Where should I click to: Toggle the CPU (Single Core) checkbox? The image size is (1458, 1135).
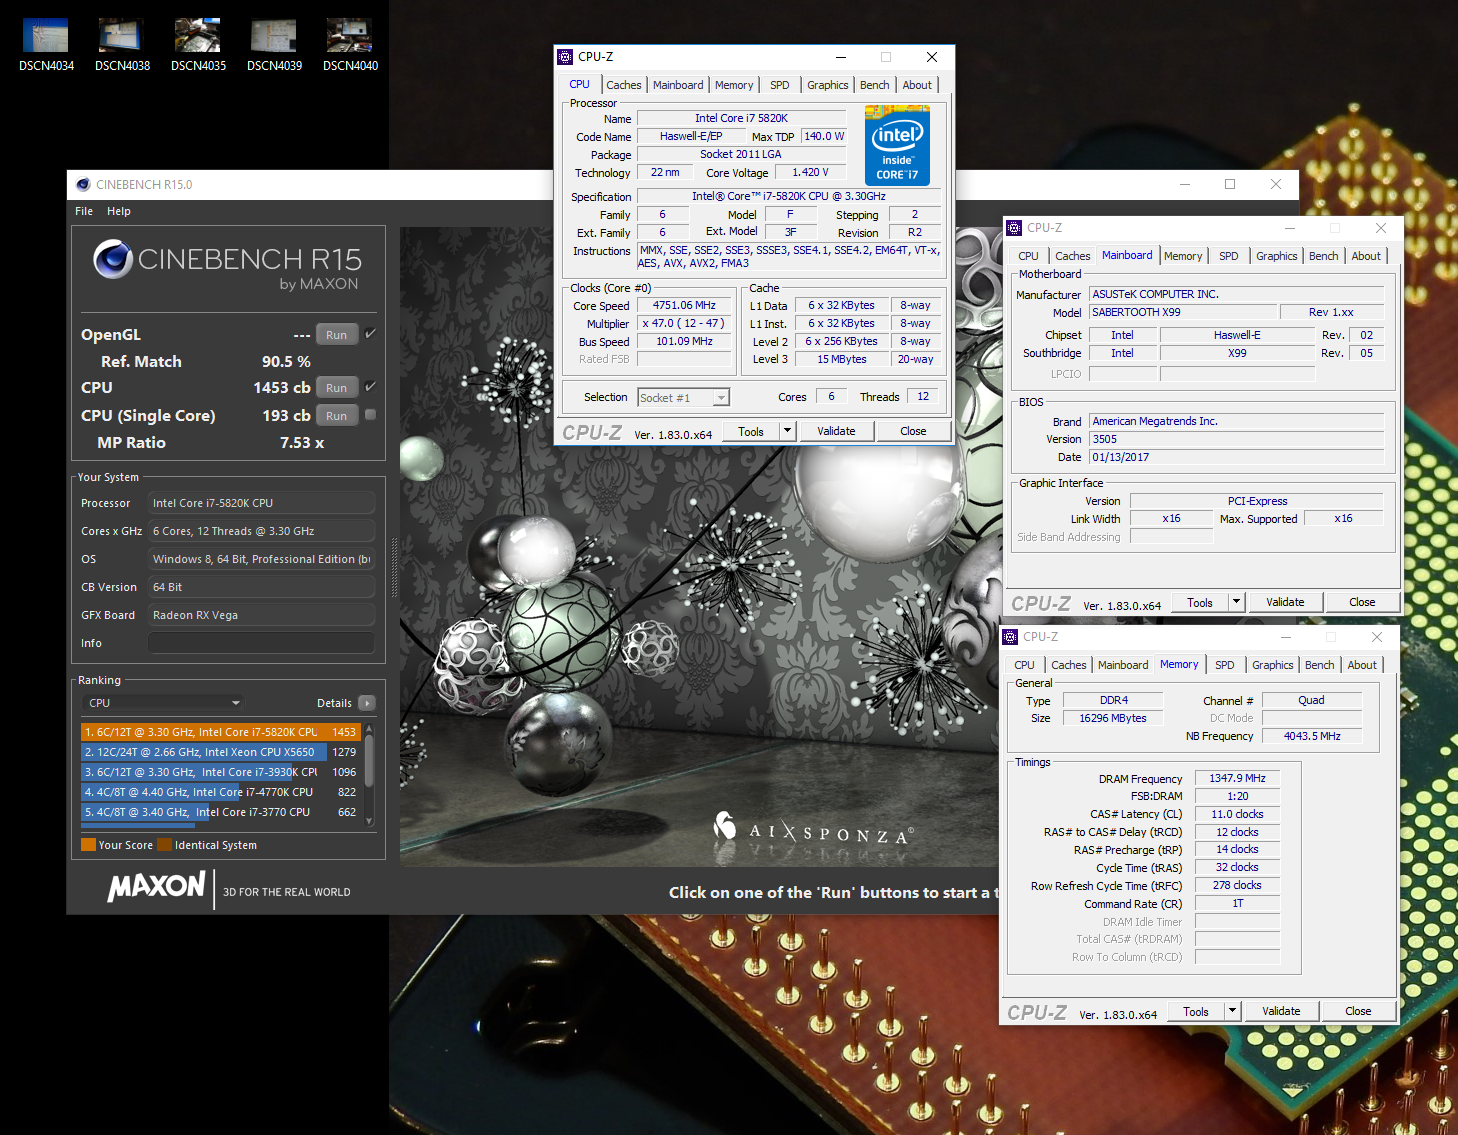coord(370,415)
